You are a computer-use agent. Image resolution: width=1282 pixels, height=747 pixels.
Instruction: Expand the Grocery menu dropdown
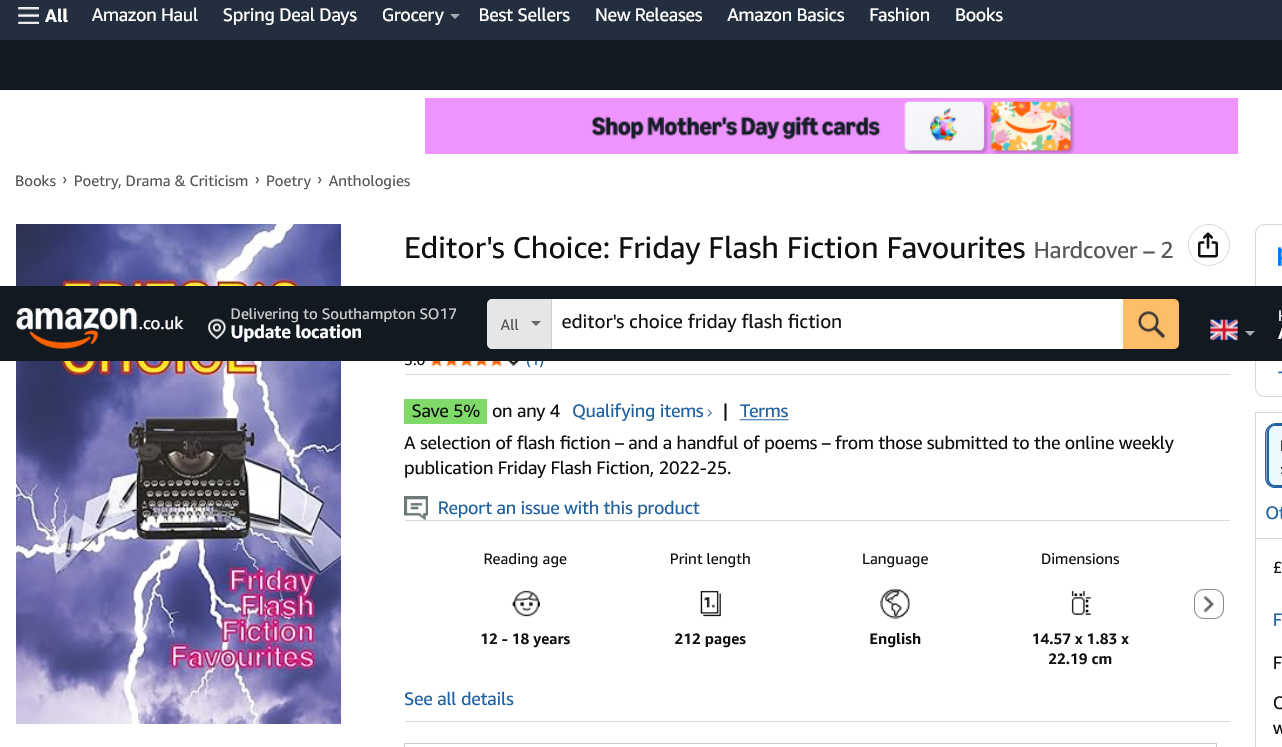[x=420, y=15]
